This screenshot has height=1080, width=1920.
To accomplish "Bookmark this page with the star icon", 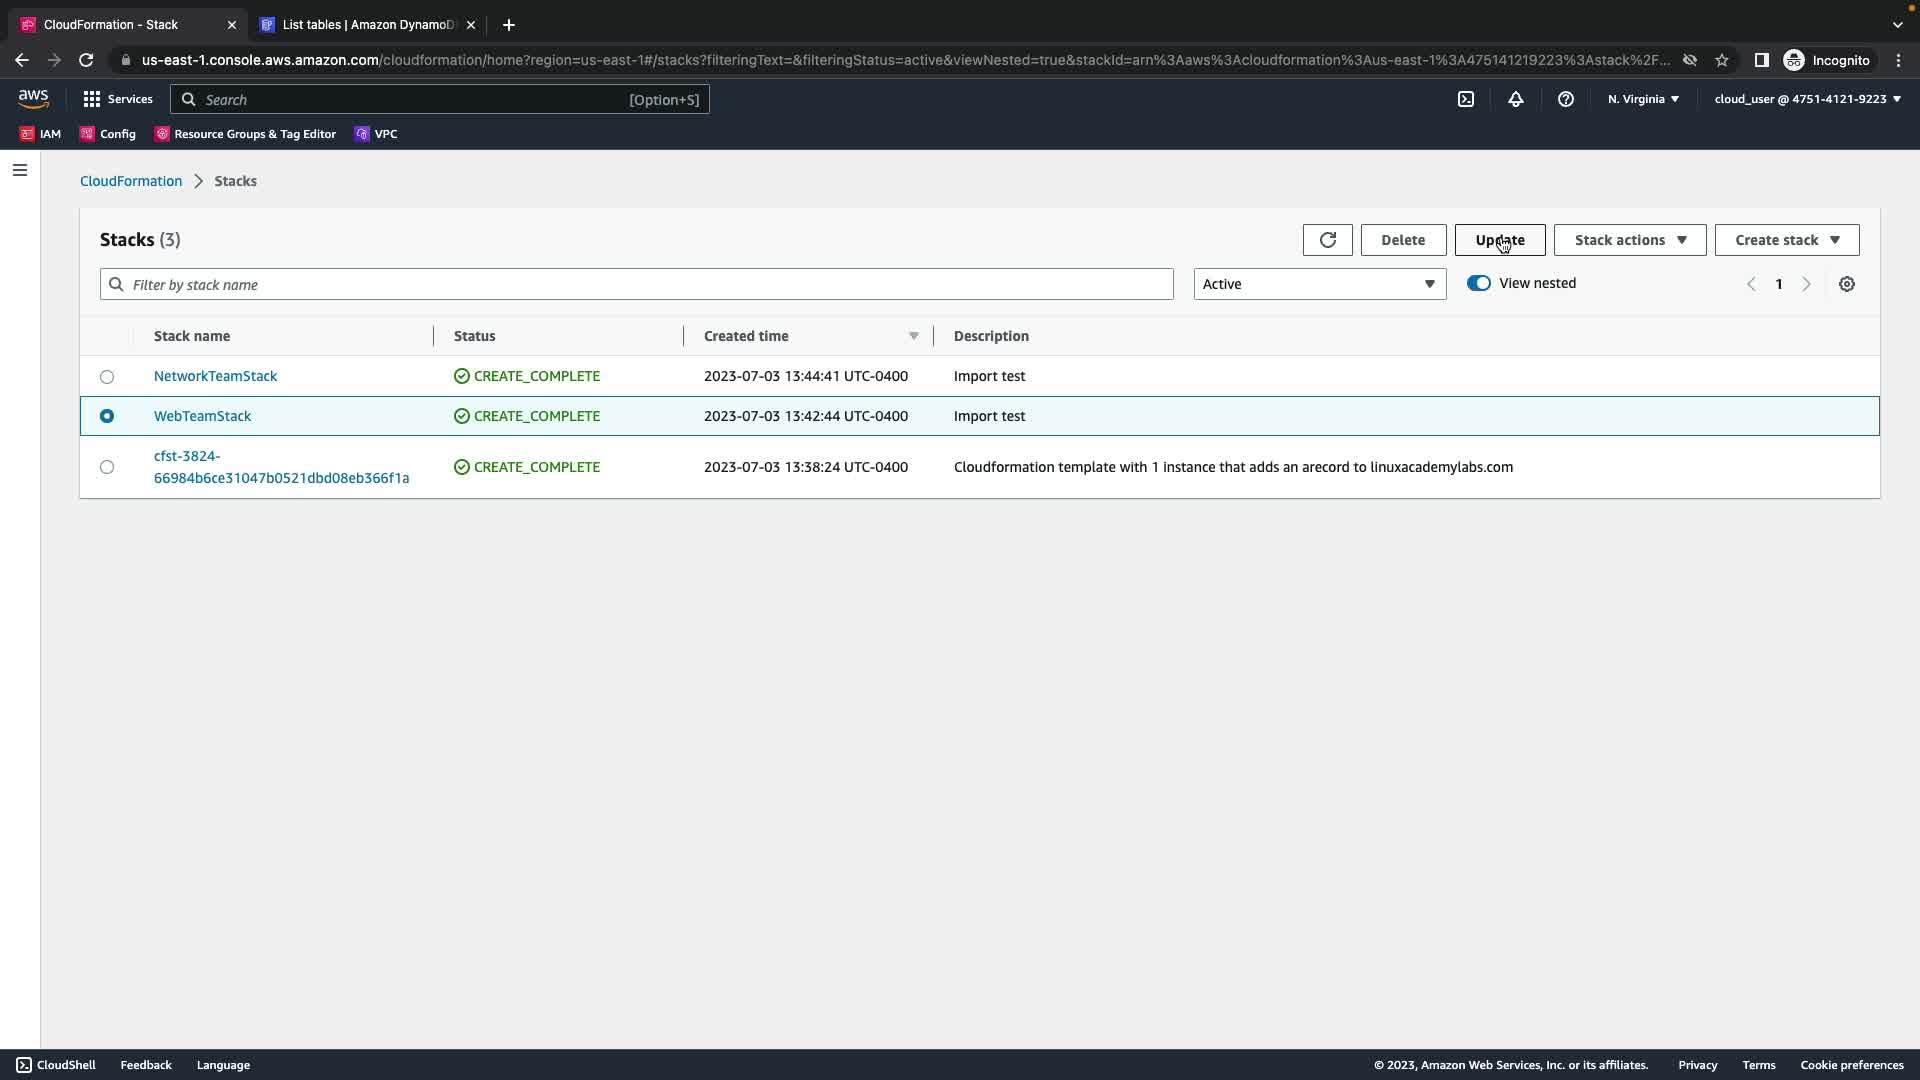I will [x=1721, y=60].
